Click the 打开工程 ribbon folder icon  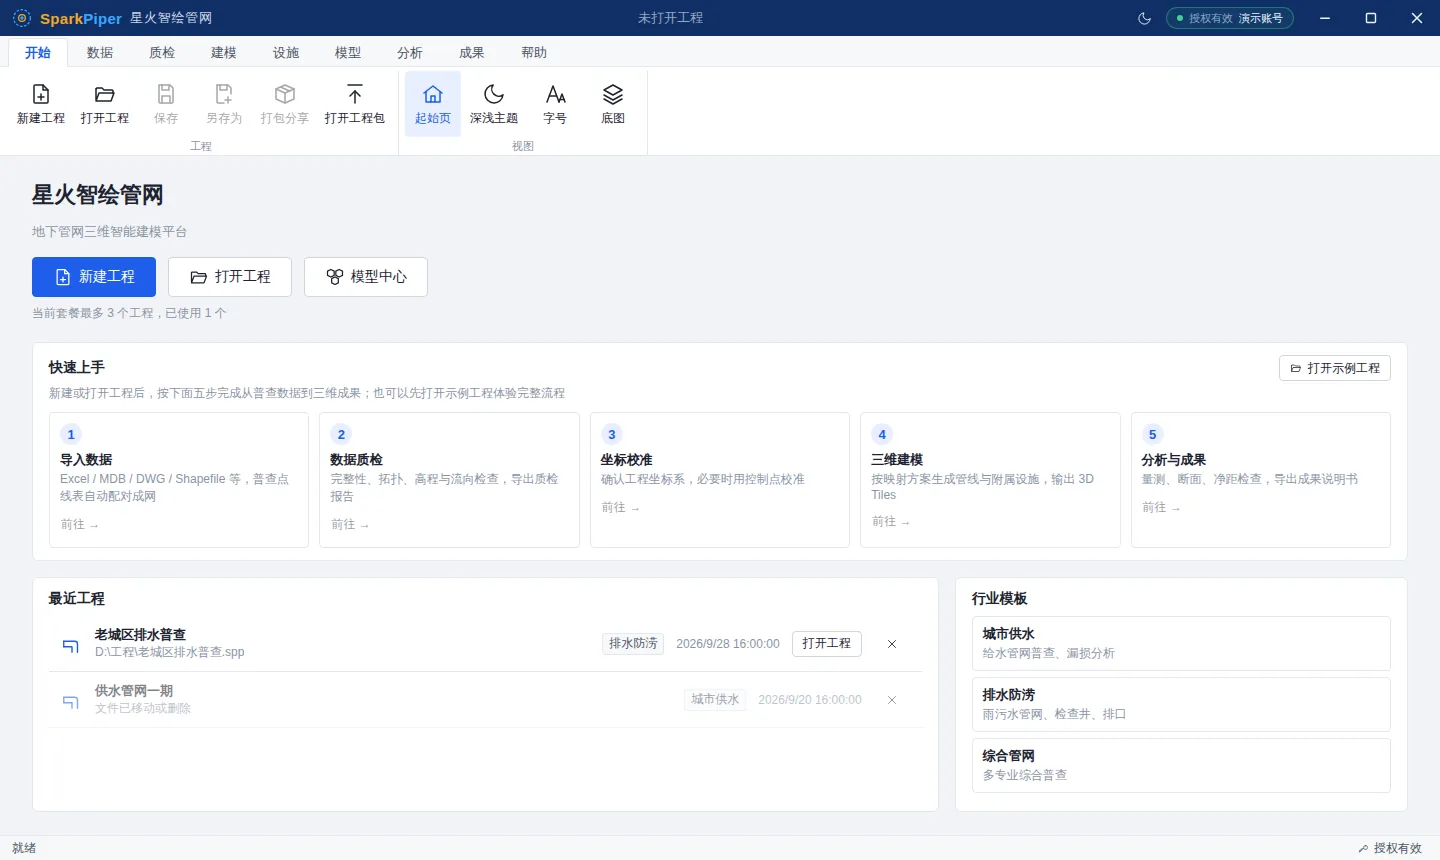pyautogui.click(x=105, y=94)
